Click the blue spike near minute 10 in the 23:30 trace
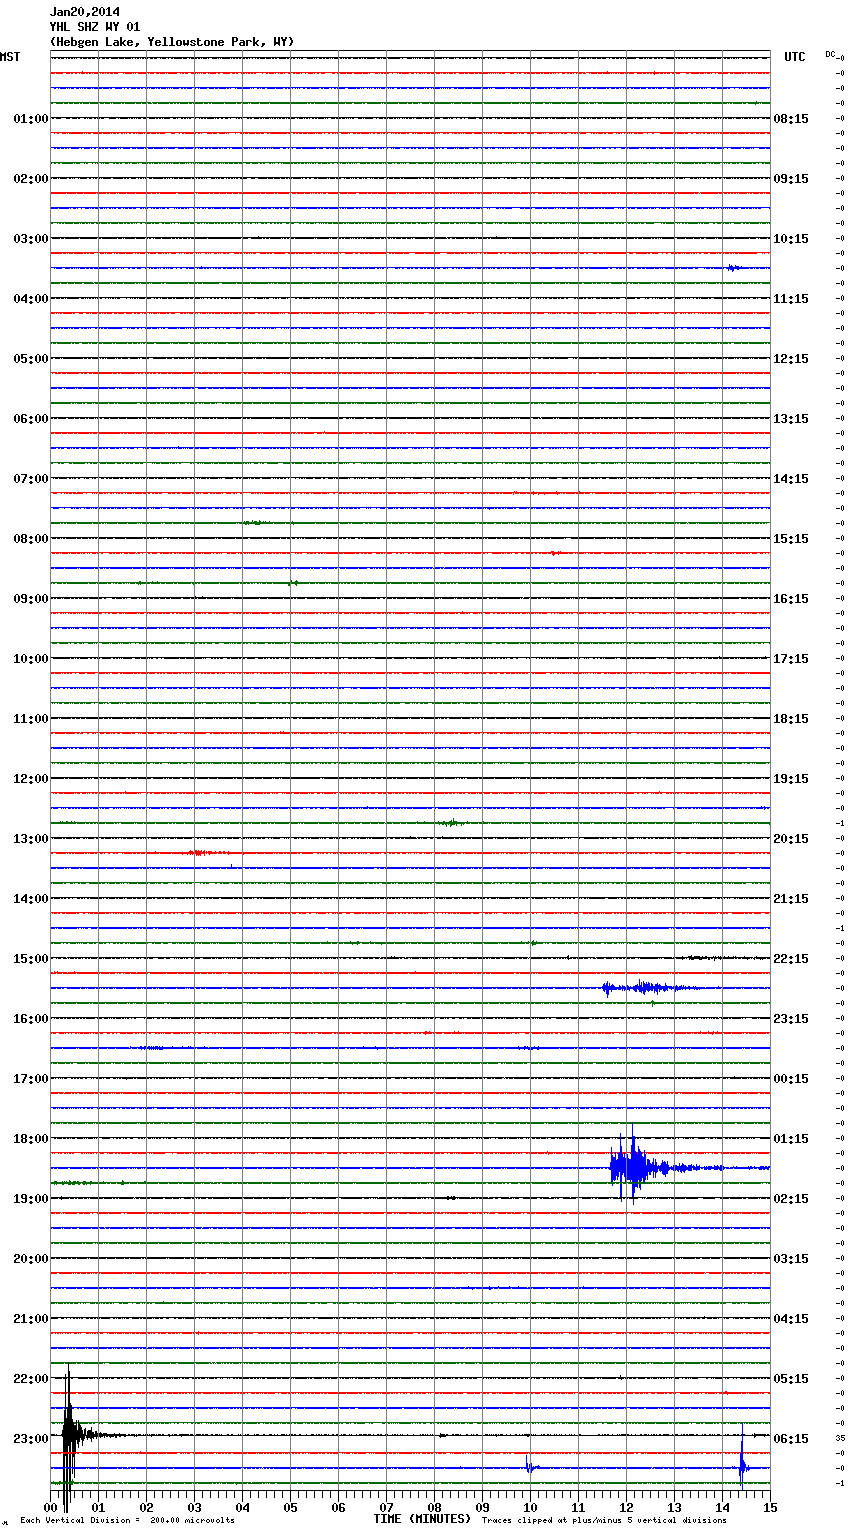This screenshot has height=1534, width=850. [530, 1466]
